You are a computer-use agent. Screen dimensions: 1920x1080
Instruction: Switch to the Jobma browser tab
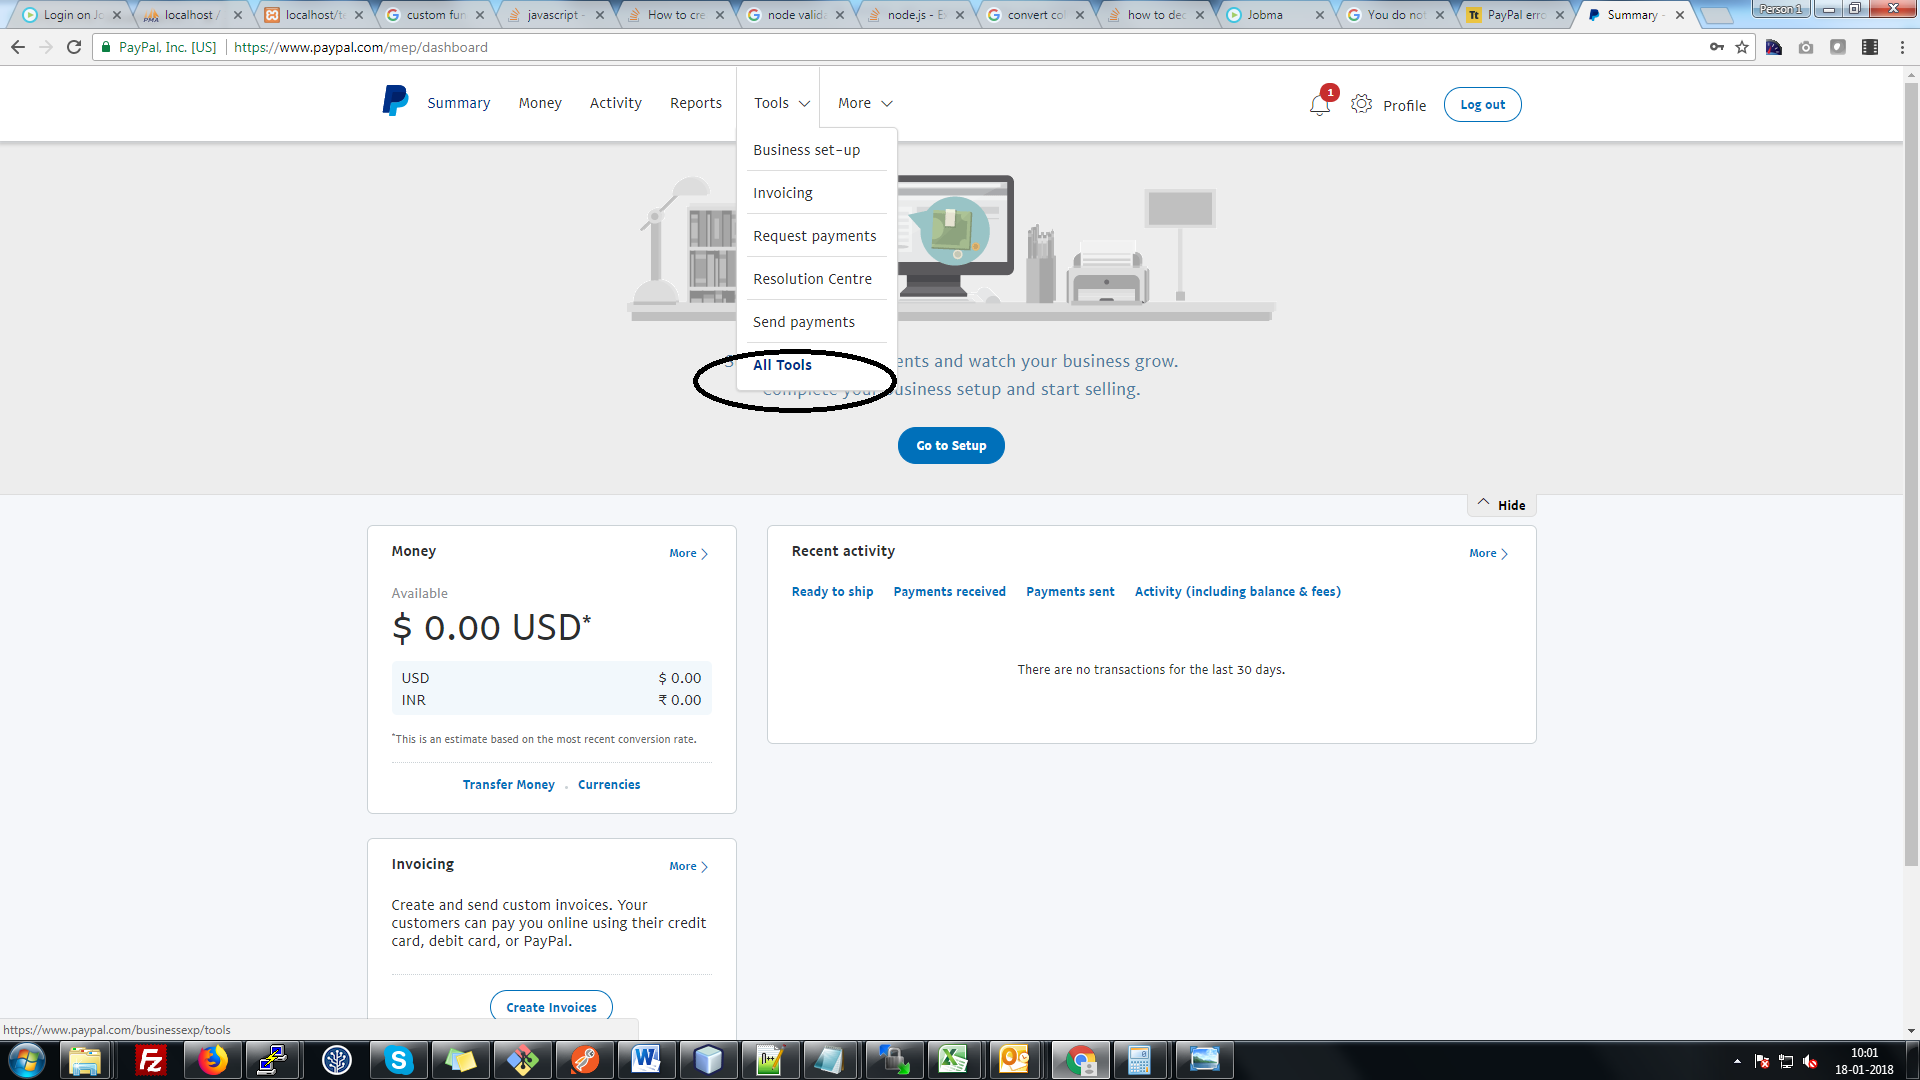(x=1263, y=14)
